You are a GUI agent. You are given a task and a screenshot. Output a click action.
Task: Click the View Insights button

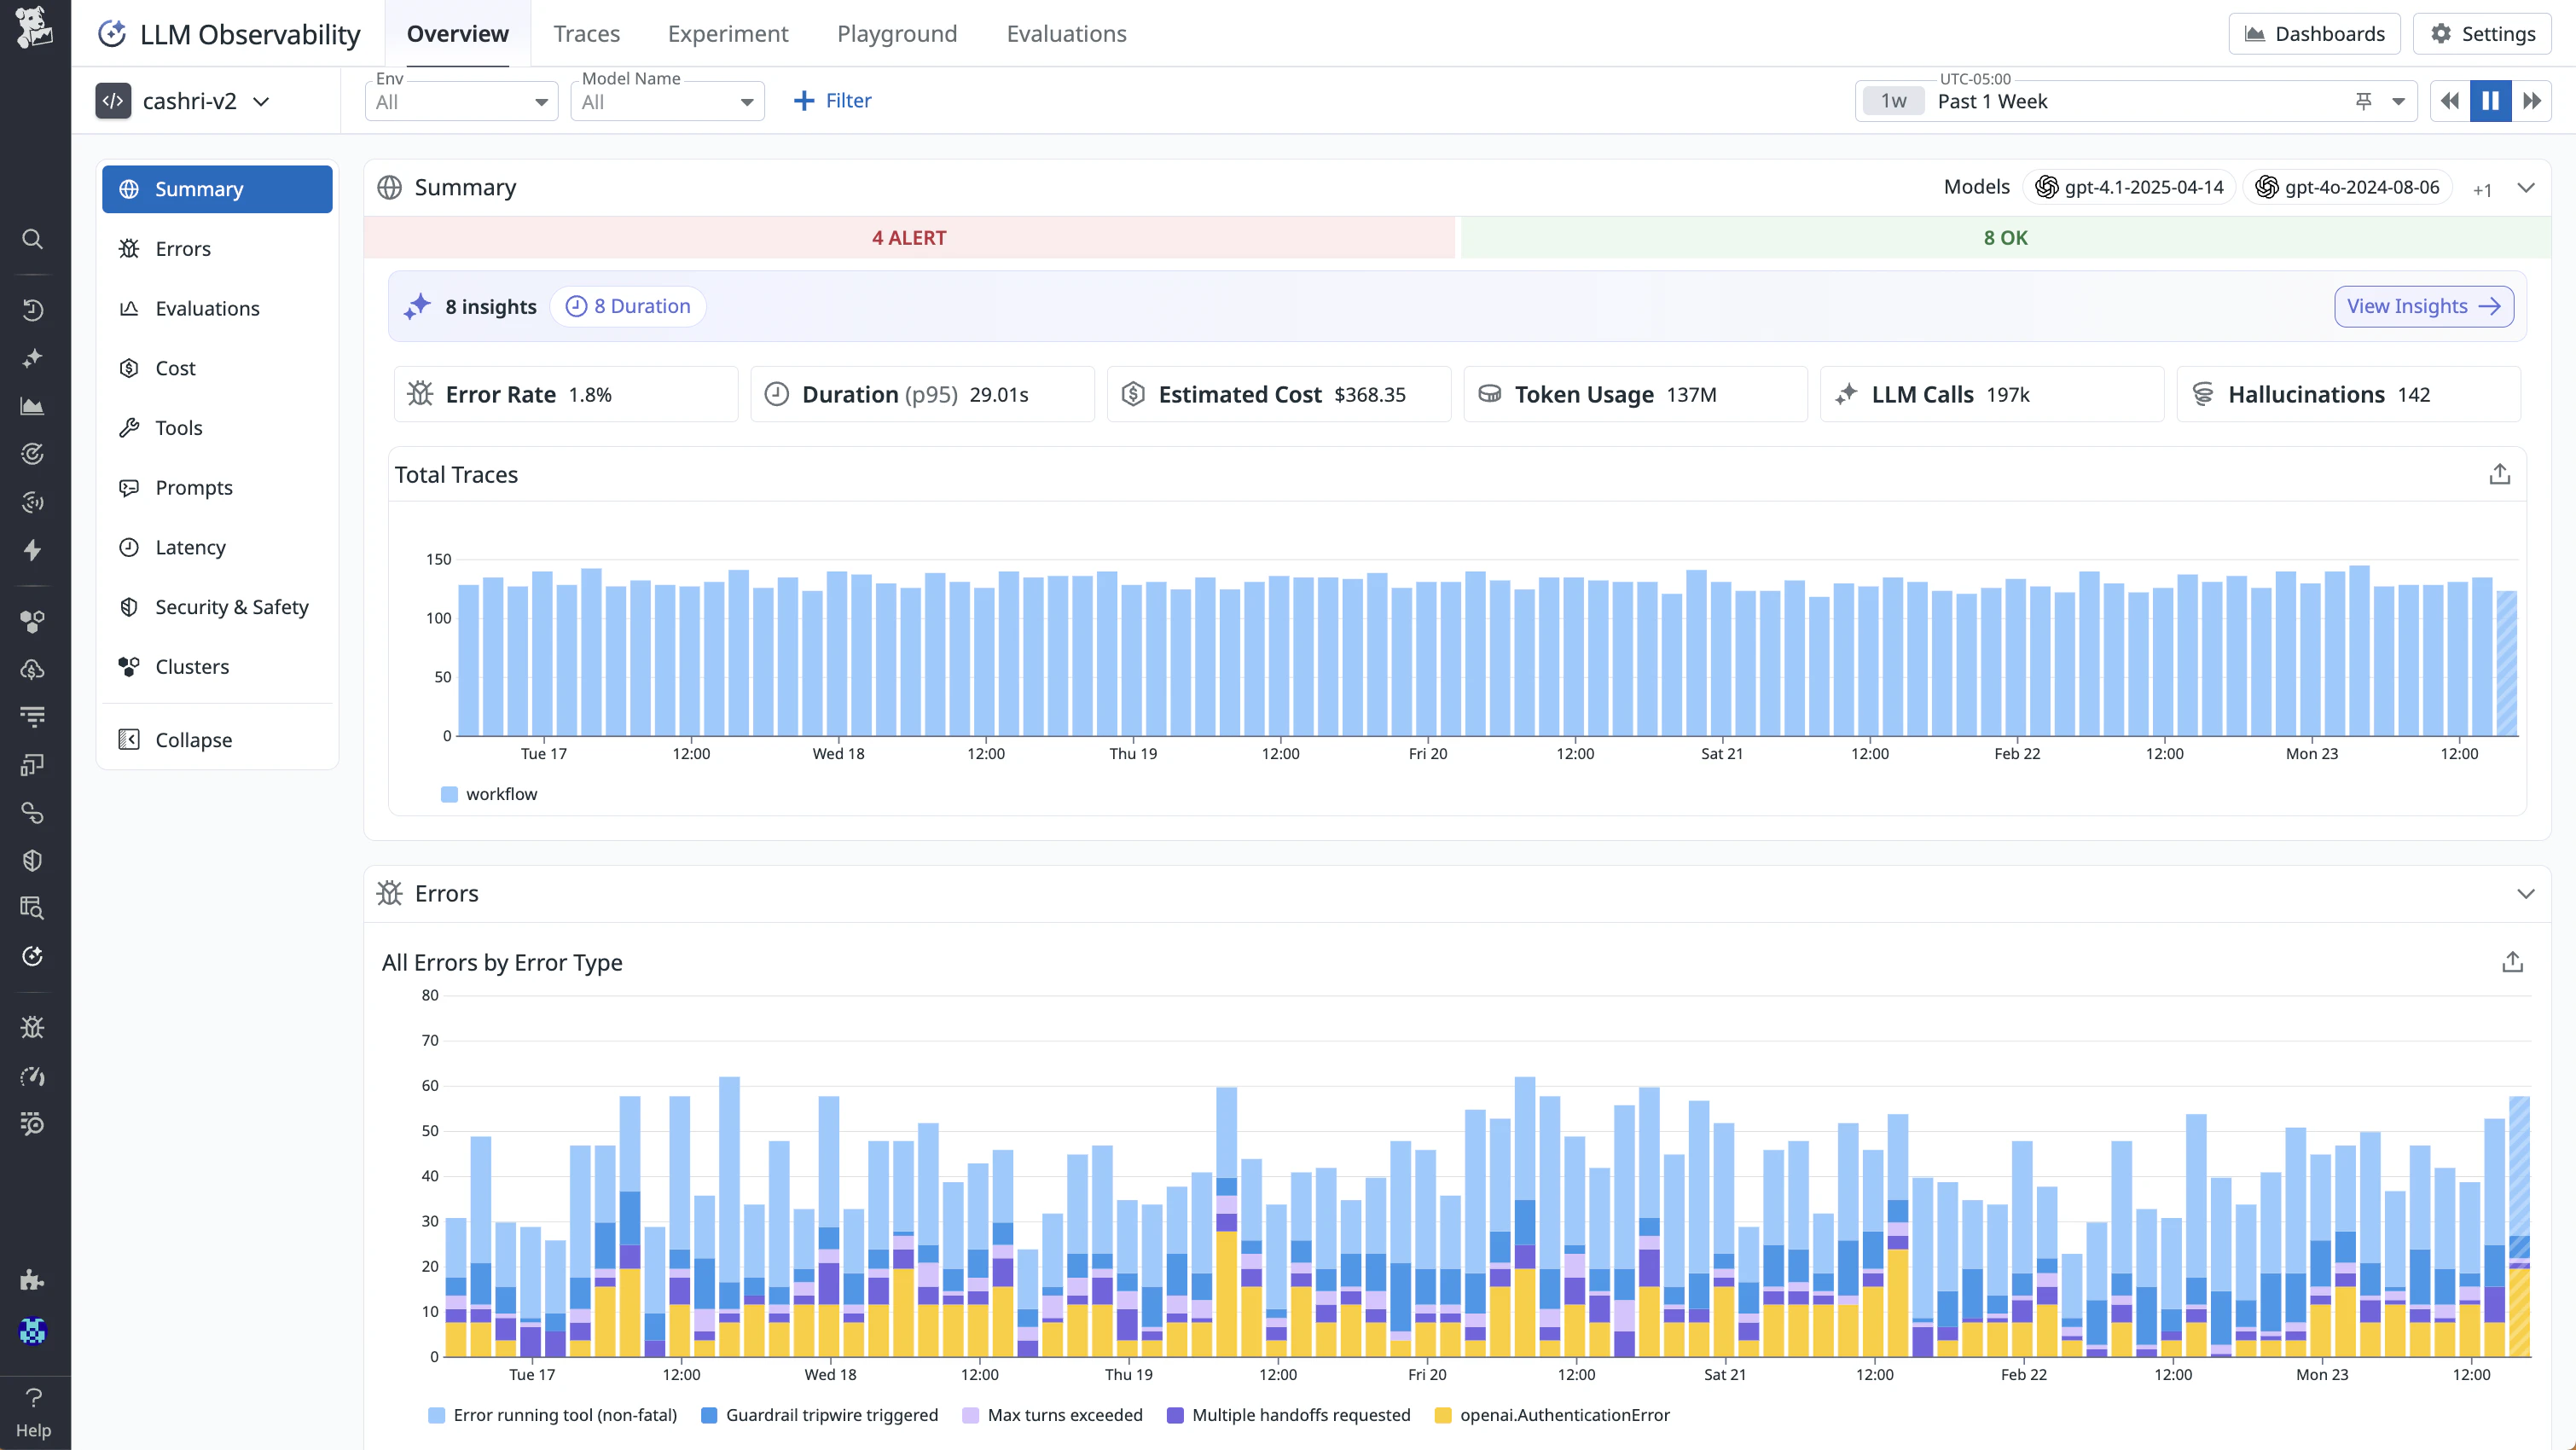tap(2423, 306)
